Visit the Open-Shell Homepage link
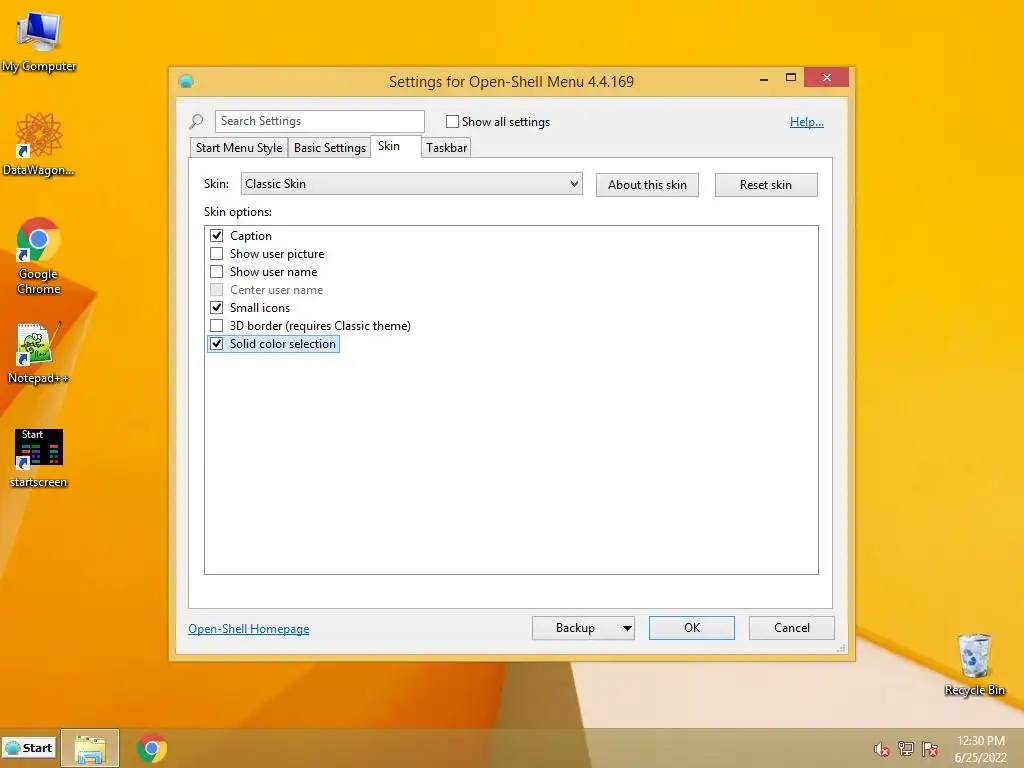 pos(249,629)
